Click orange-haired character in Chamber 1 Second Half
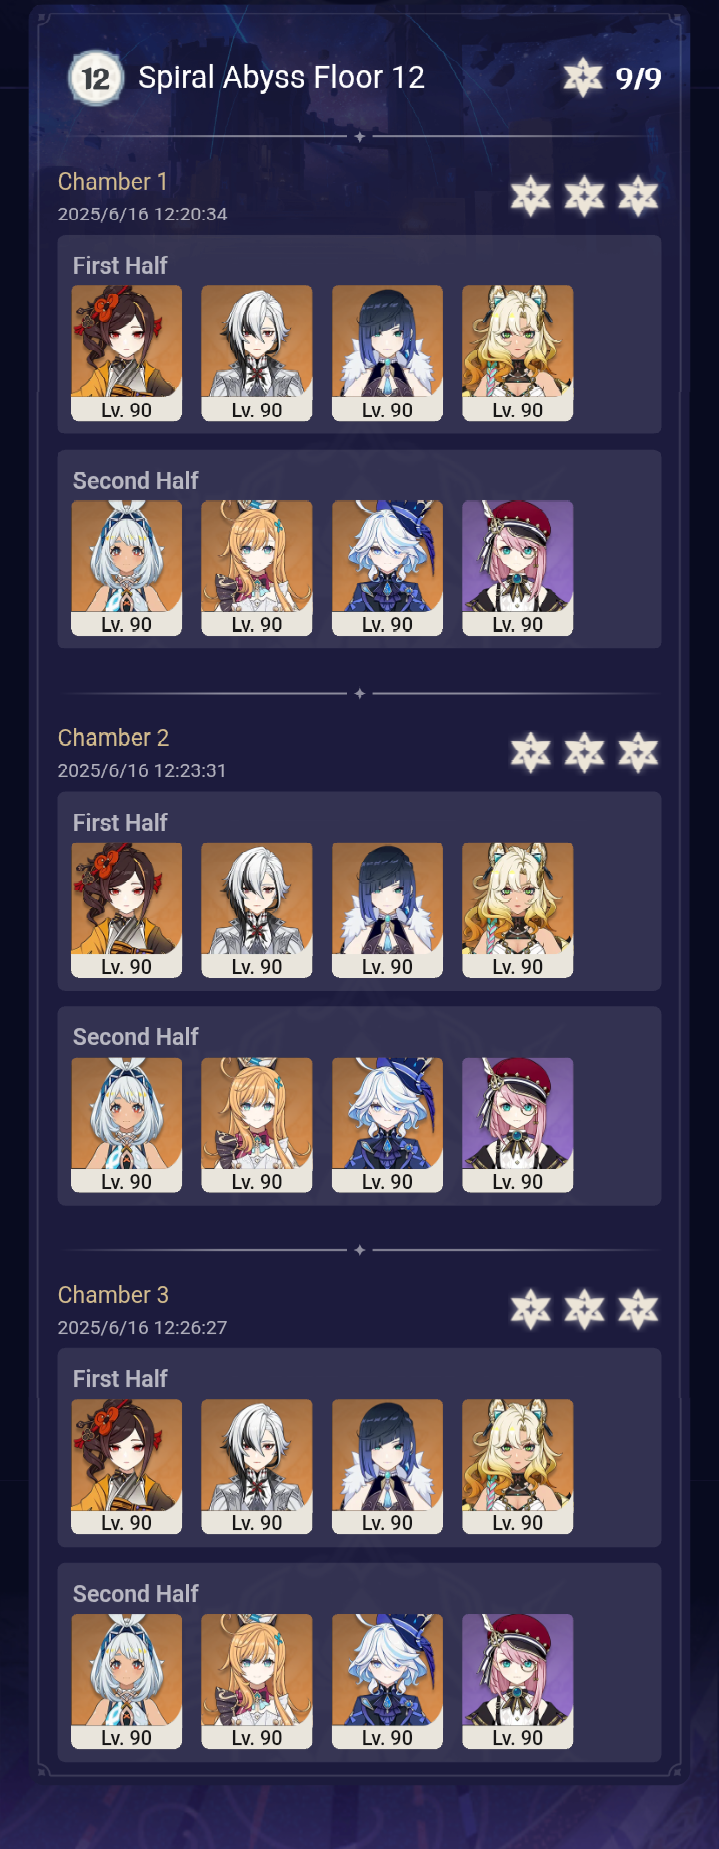 coord(257,568)
